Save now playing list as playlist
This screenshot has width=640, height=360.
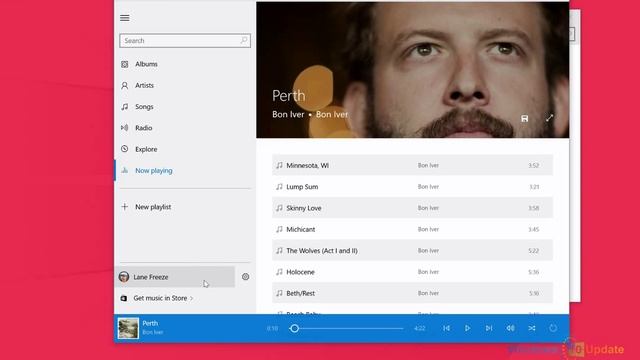525,118
